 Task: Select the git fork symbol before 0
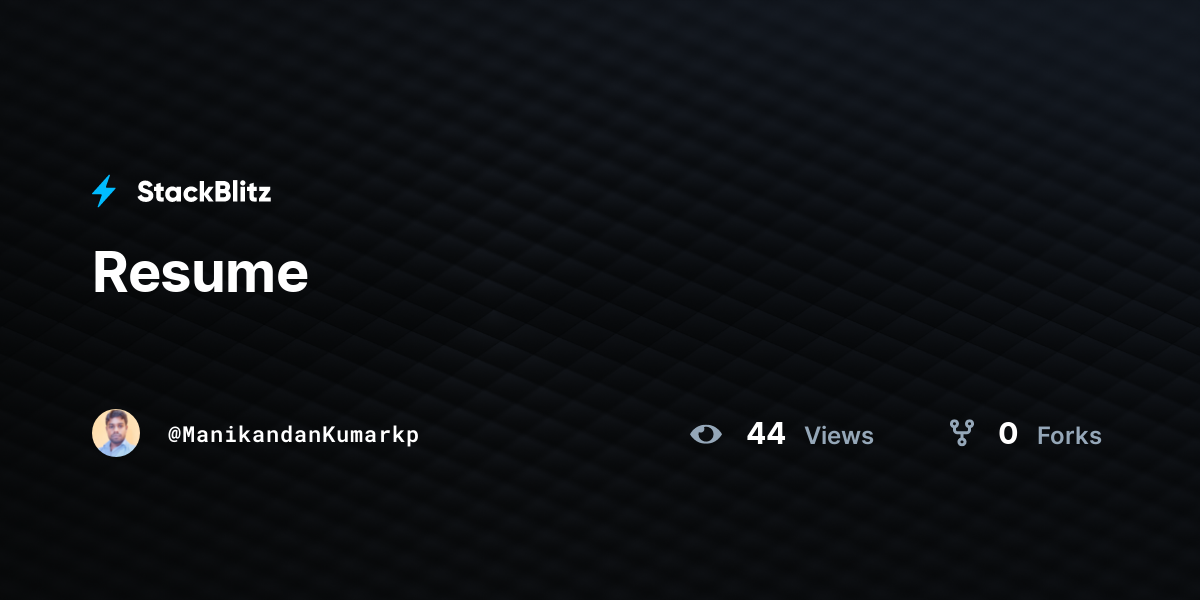962,433
